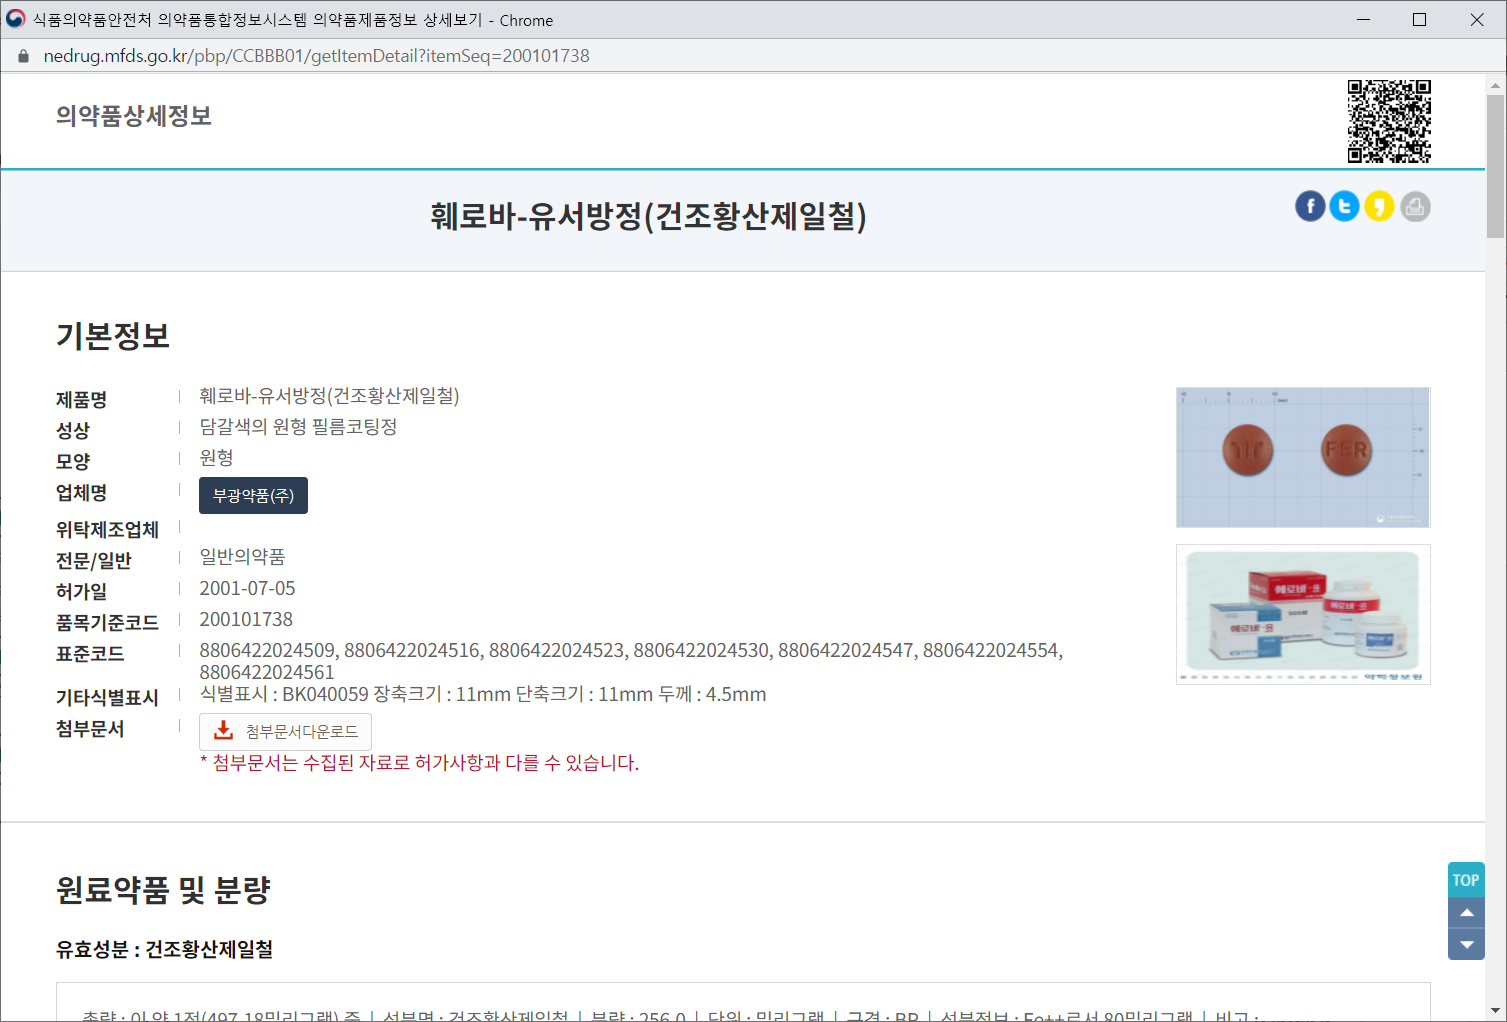Click product name value under 기본정보

point(329,396)
